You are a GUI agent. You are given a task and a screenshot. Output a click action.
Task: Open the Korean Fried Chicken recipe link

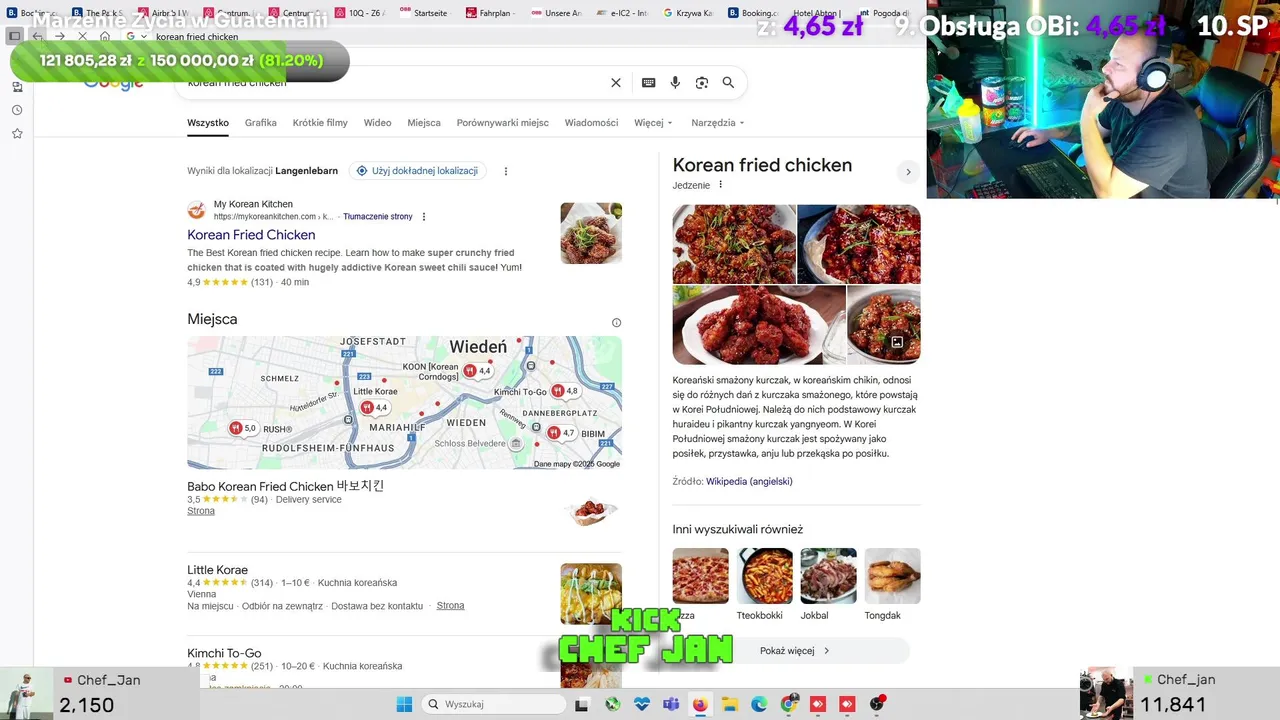[251, 235]
